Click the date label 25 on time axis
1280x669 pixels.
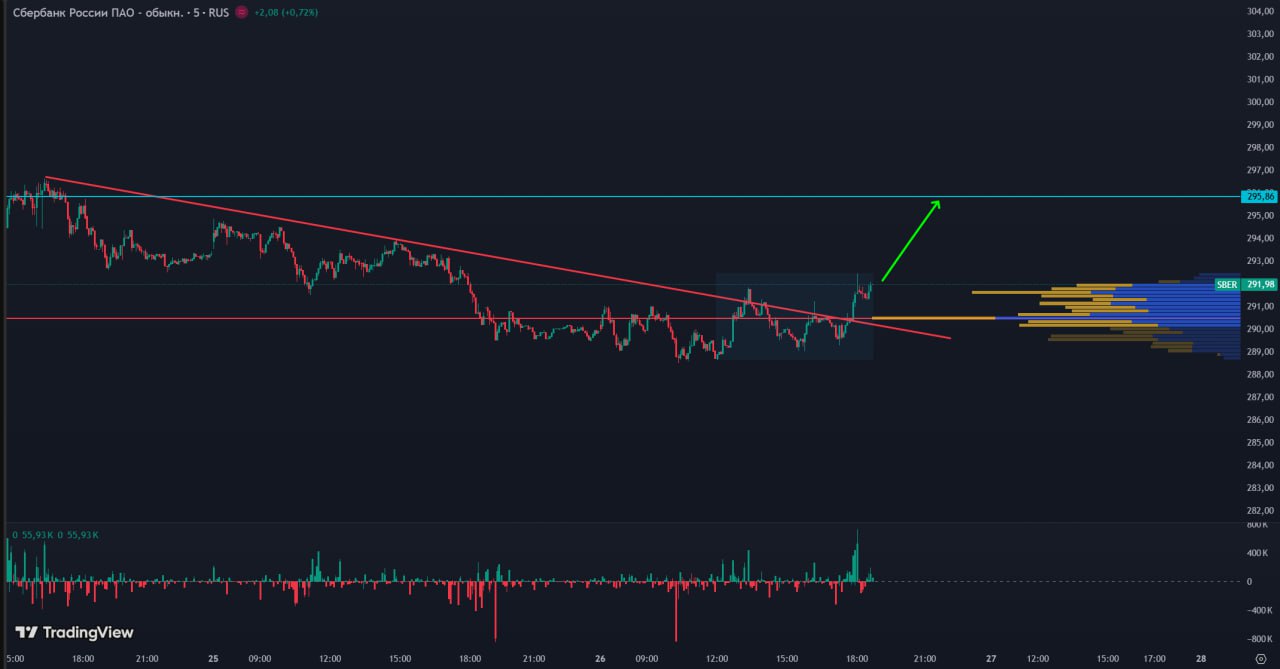(214, 659)
